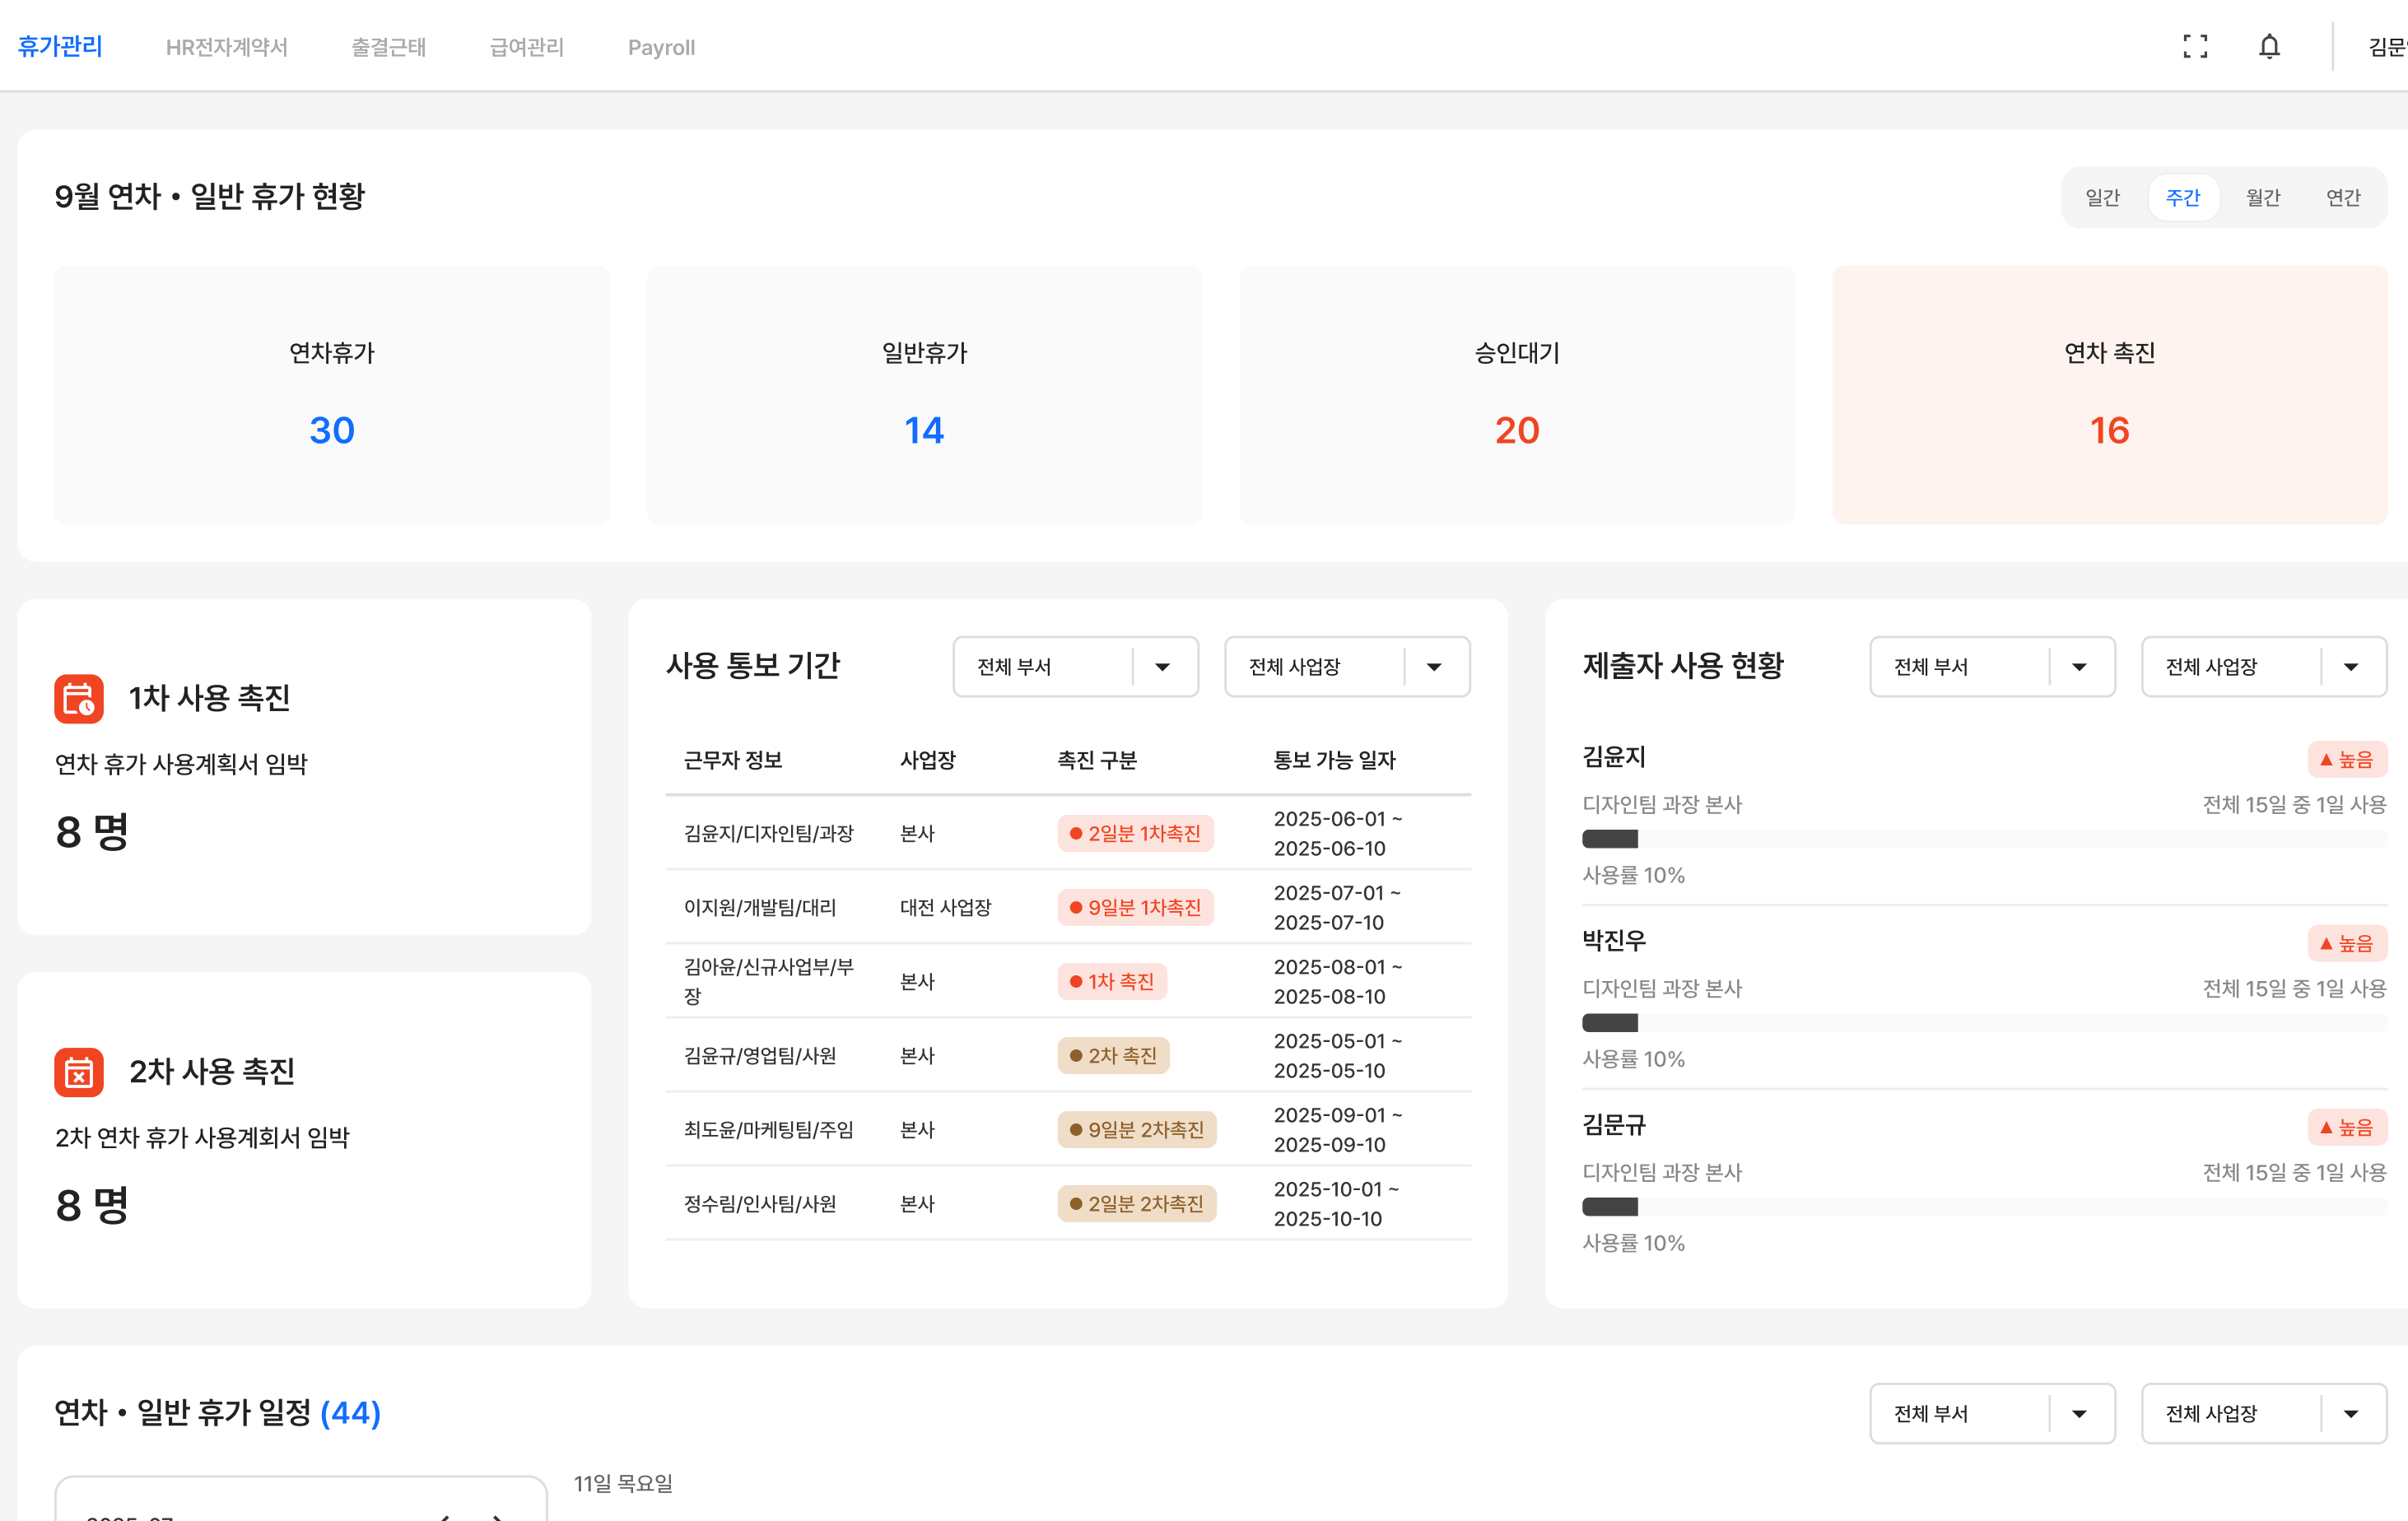Click 김윤지's usage rate progress bar
The image size is (2408, 1521).
1983,839
